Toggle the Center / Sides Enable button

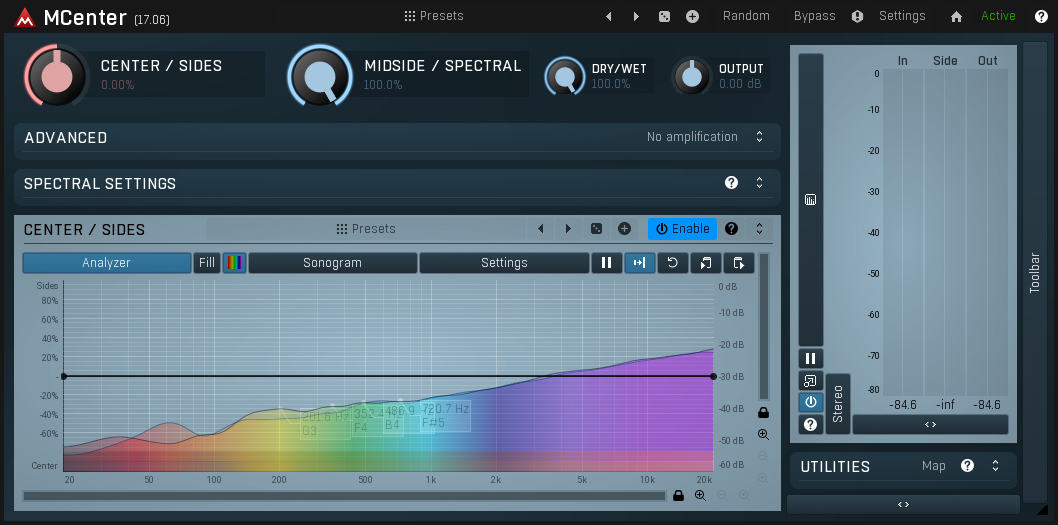tap(682, 229)
